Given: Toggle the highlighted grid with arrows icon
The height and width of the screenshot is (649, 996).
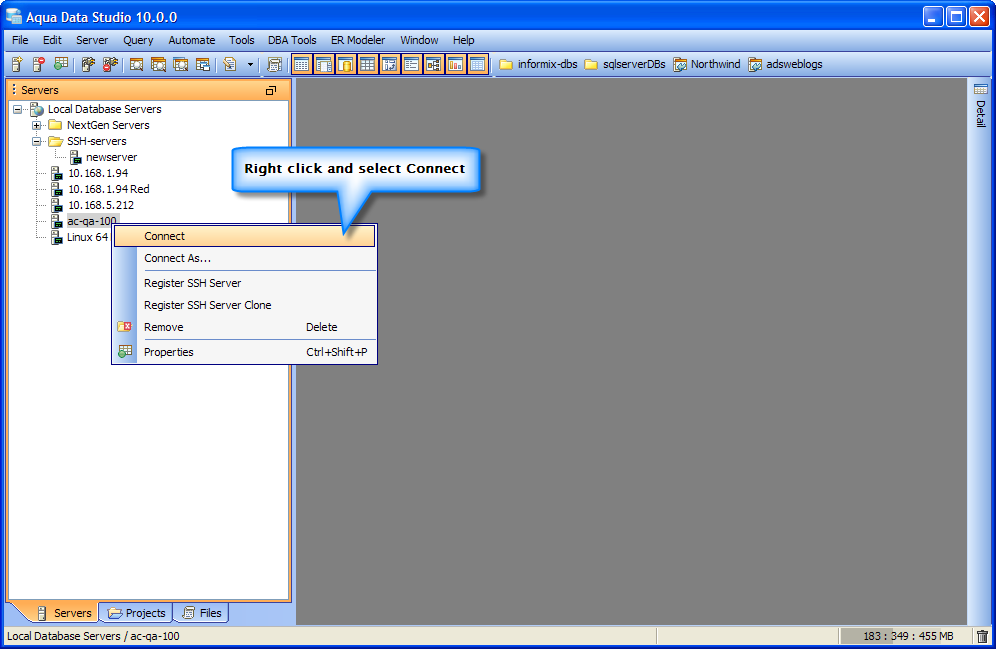Looking at the screenshot, I should point(389,64).
